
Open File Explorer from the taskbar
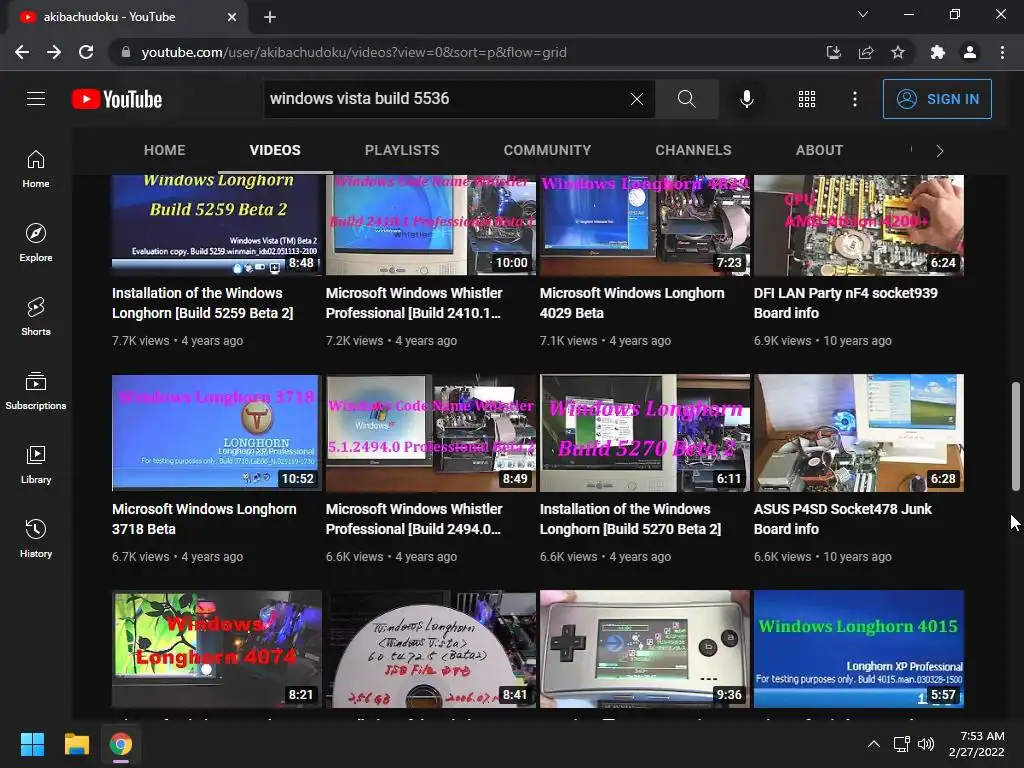tap(76, 744)
